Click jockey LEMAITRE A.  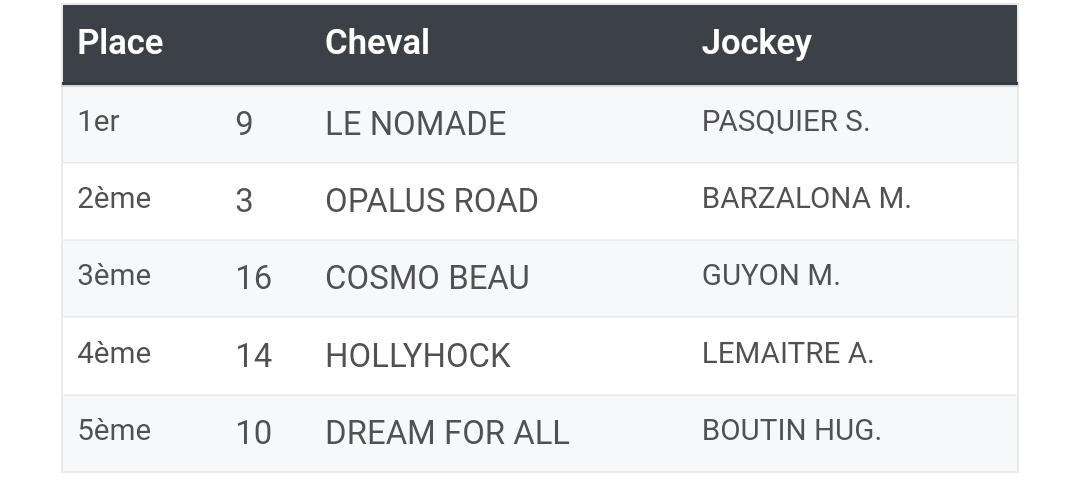(787, 354)
